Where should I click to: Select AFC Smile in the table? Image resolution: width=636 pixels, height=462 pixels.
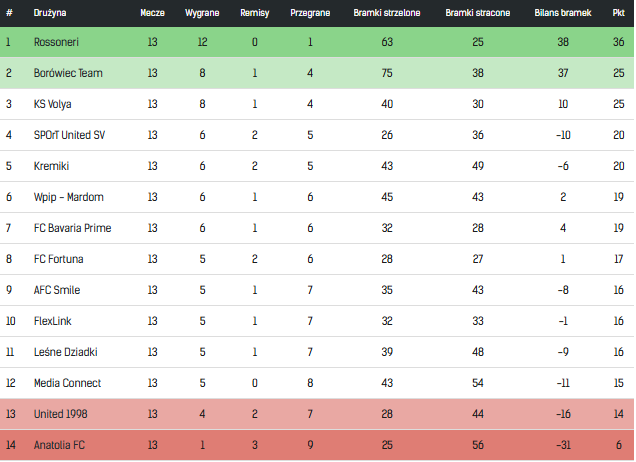pyautogui.click(x=57, y=290)
